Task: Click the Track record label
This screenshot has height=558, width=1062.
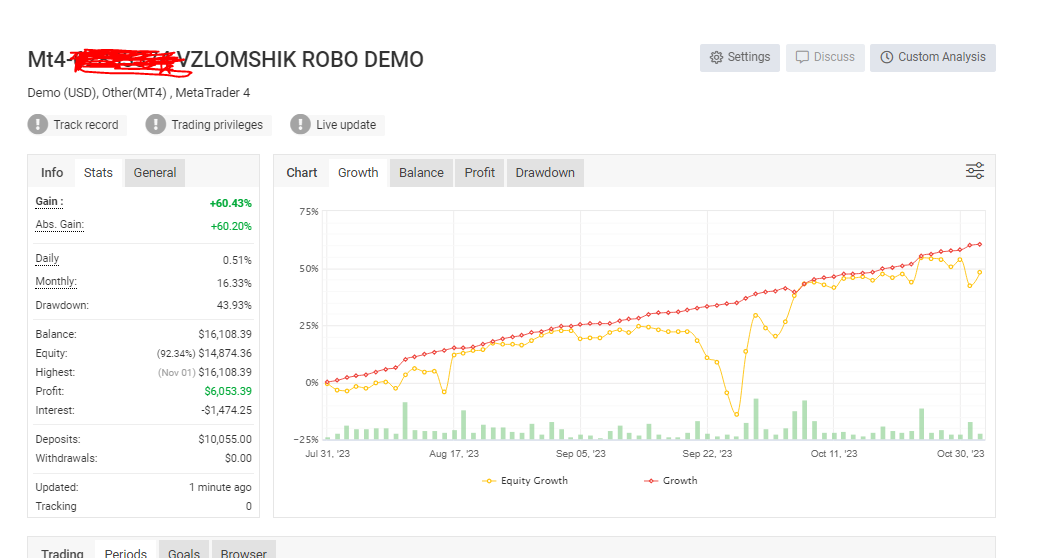Action: pos(86,125)
